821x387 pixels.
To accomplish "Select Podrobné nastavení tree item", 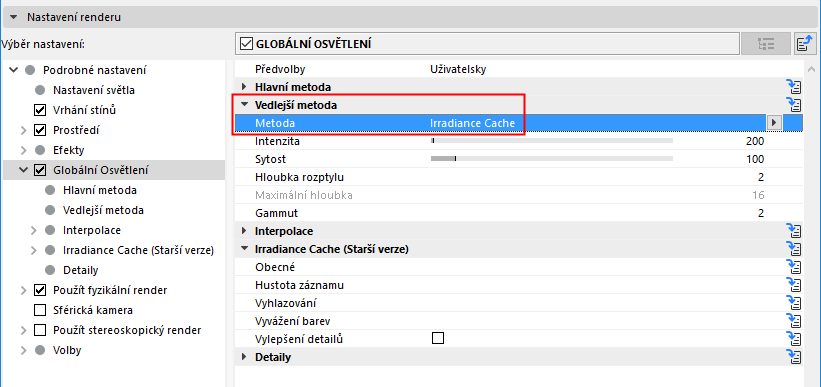I will 94,70.
